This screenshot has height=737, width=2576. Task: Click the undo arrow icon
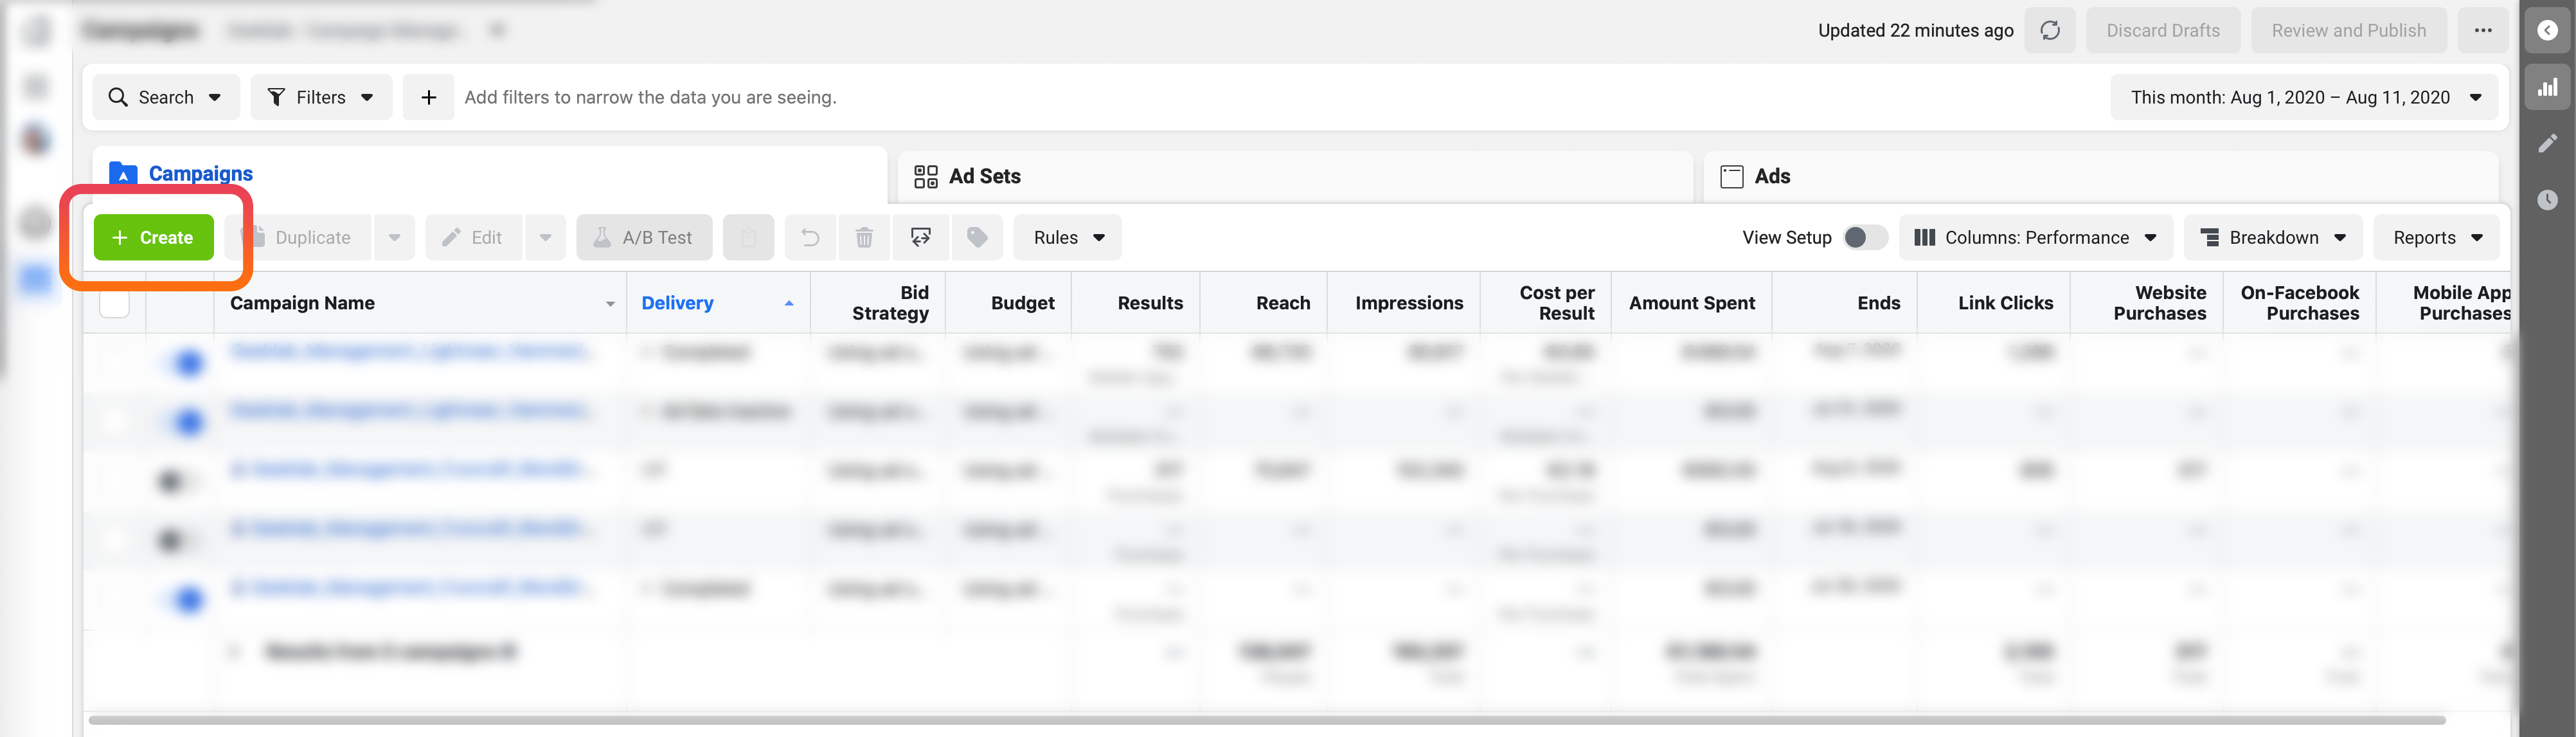coord(810,238)
